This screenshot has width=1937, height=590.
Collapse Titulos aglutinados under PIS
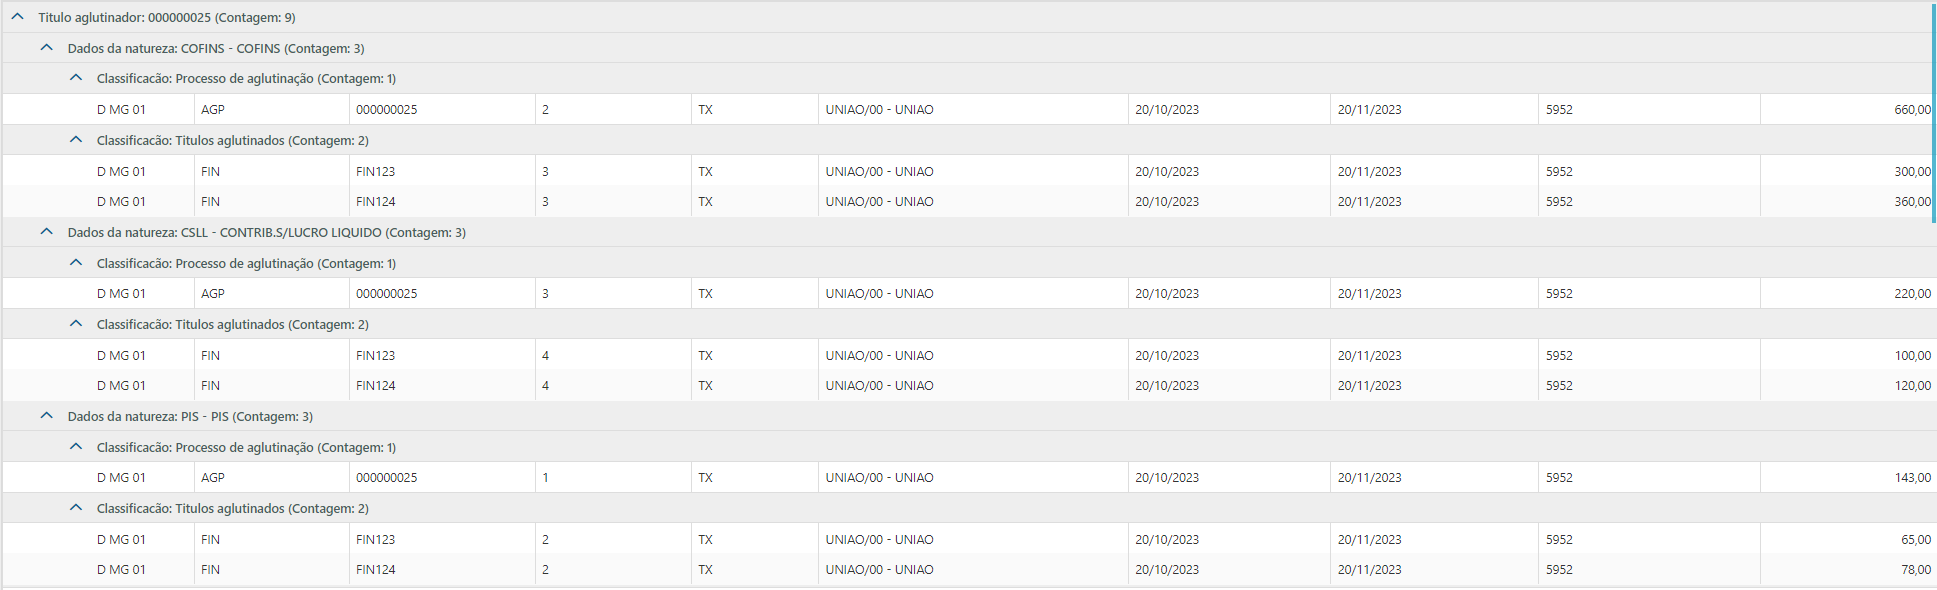click(x=76, y=508)
